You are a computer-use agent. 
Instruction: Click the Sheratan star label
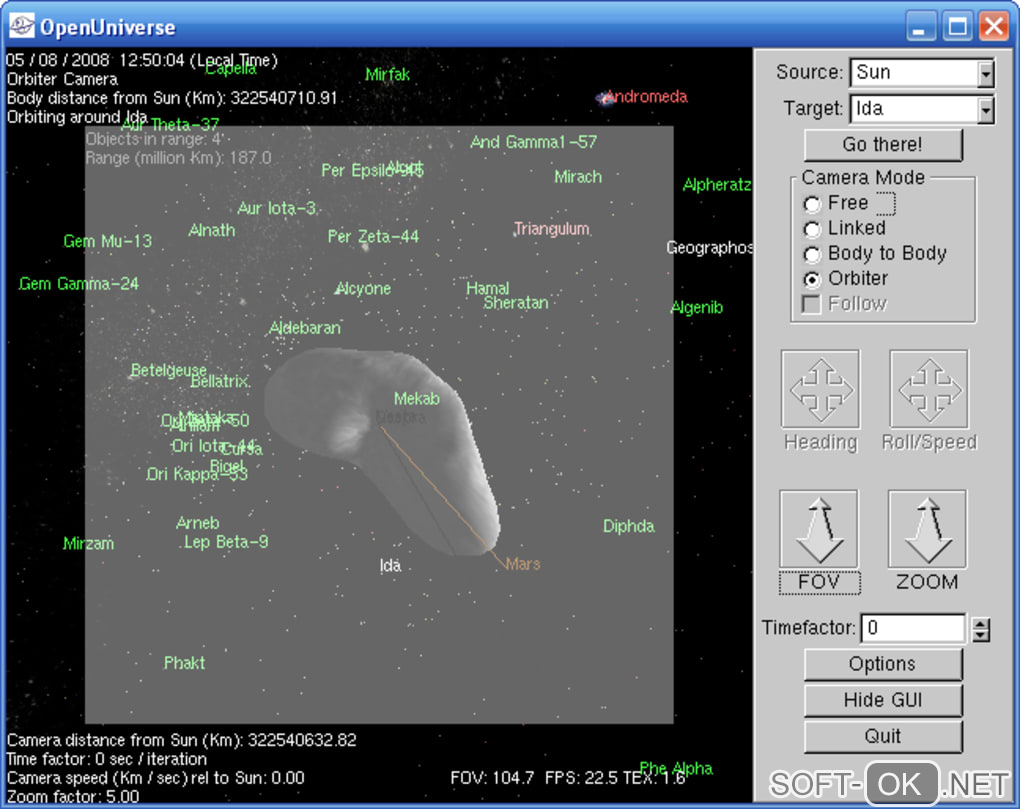pos(516,303)
